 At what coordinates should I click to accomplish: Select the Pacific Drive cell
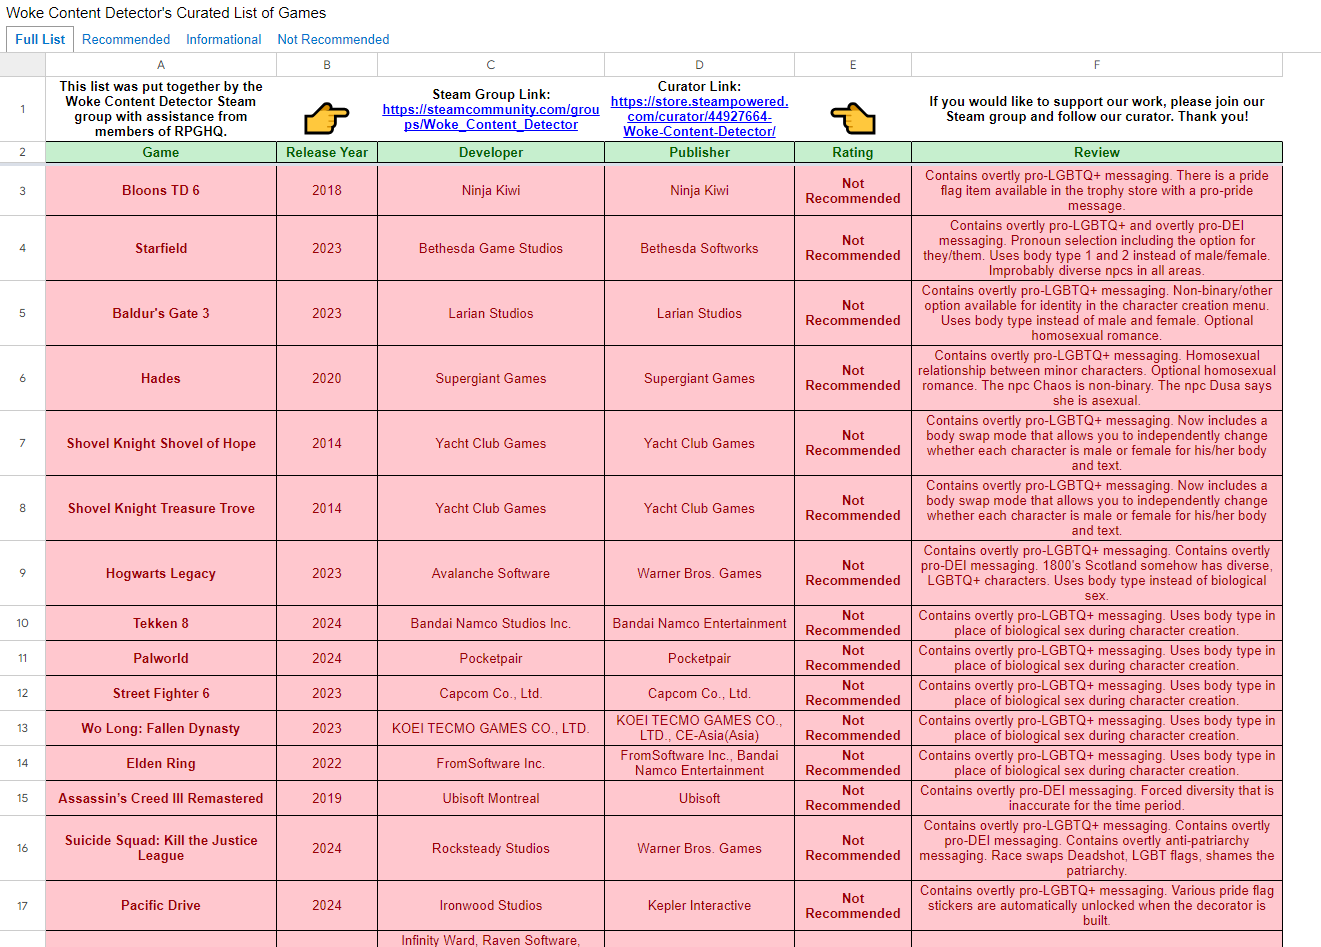pyautogui.click(x=161, y=905)
